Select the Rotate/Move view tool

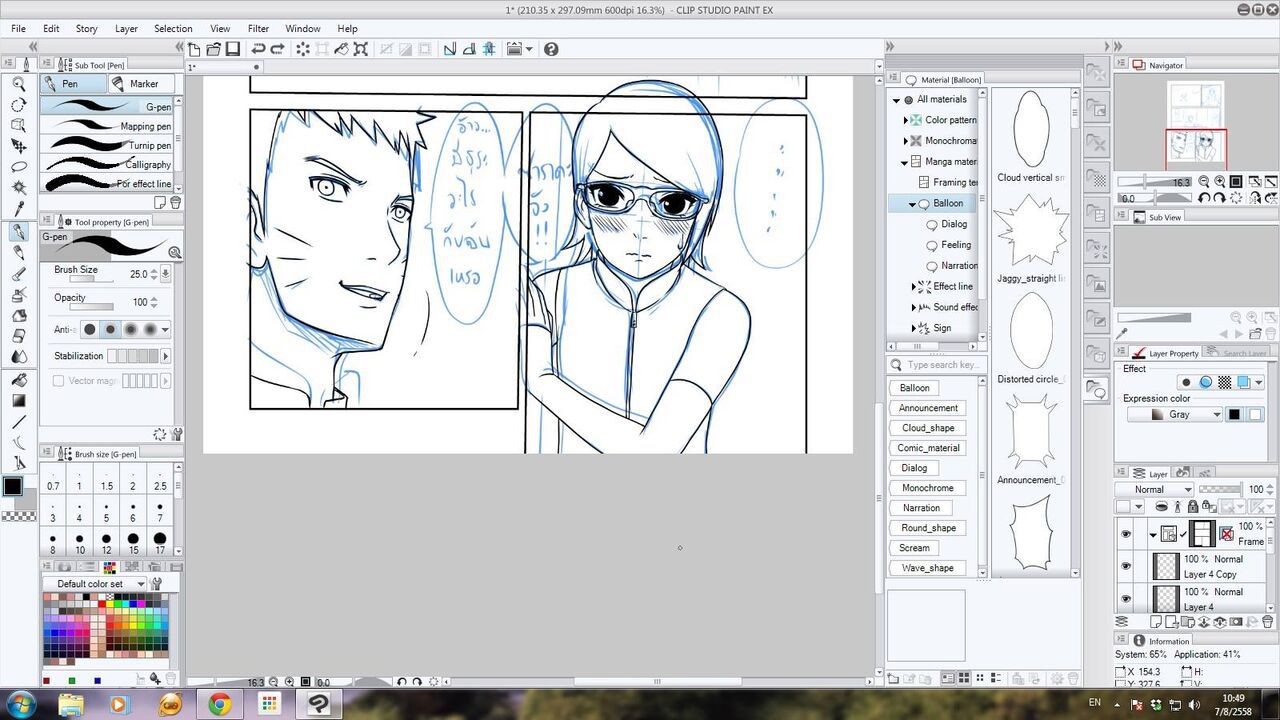tap(18, 105)
